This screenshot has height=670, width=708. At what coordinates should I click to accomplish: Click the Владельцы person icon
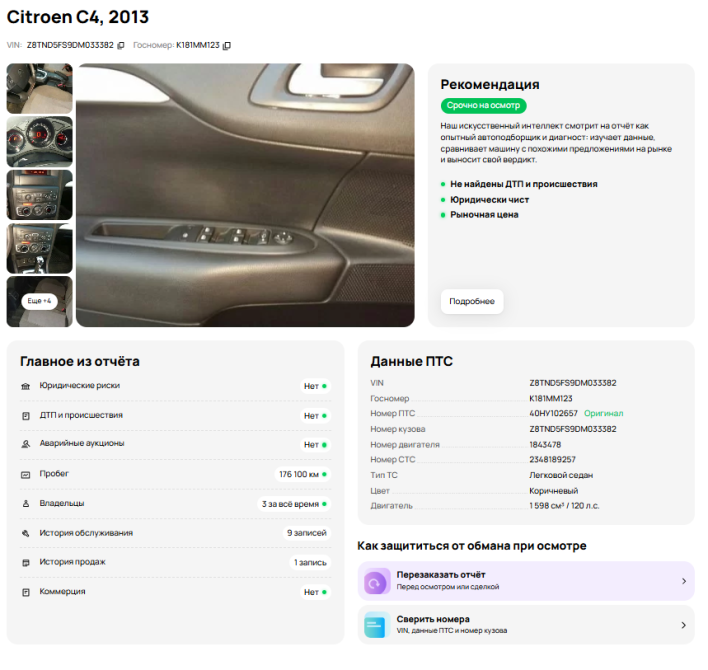(26, 504)
